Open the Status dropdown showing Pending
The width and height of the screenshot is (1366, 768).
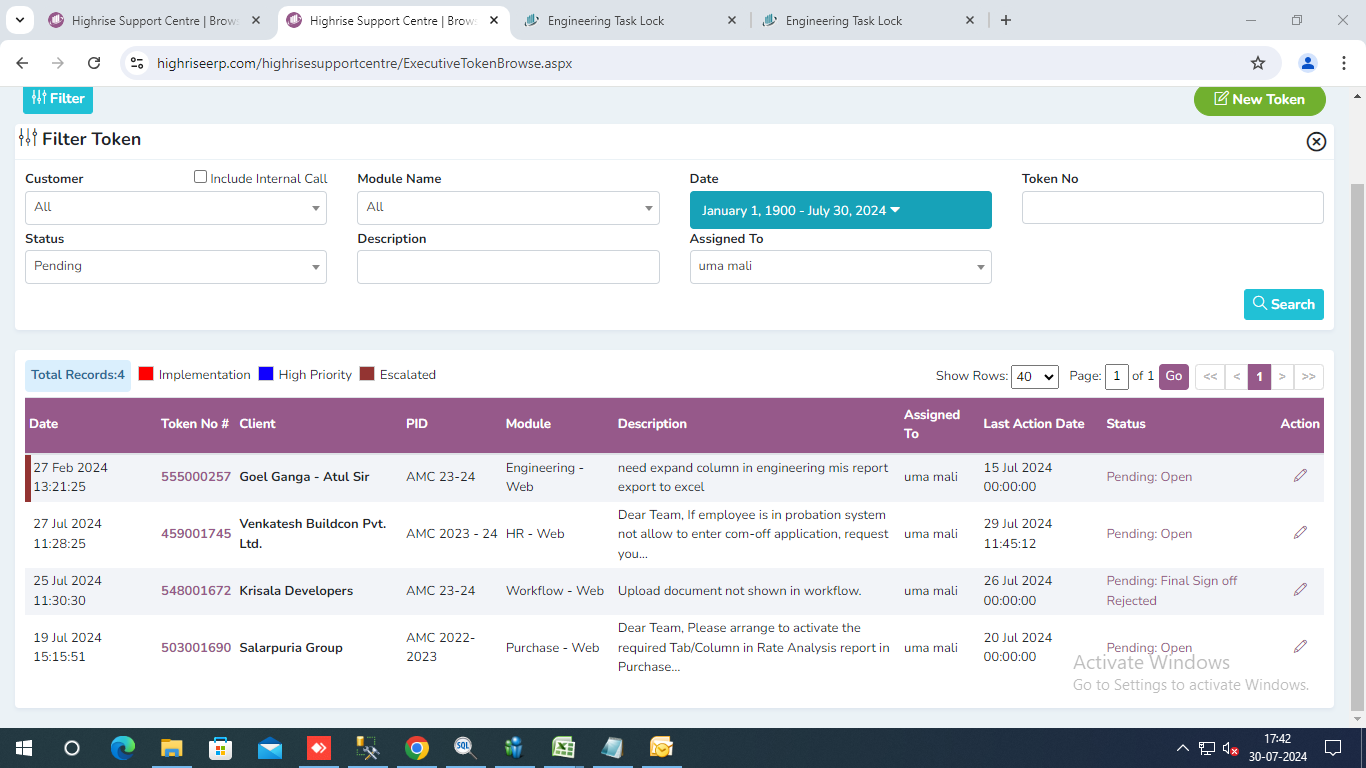pos(176,267)
